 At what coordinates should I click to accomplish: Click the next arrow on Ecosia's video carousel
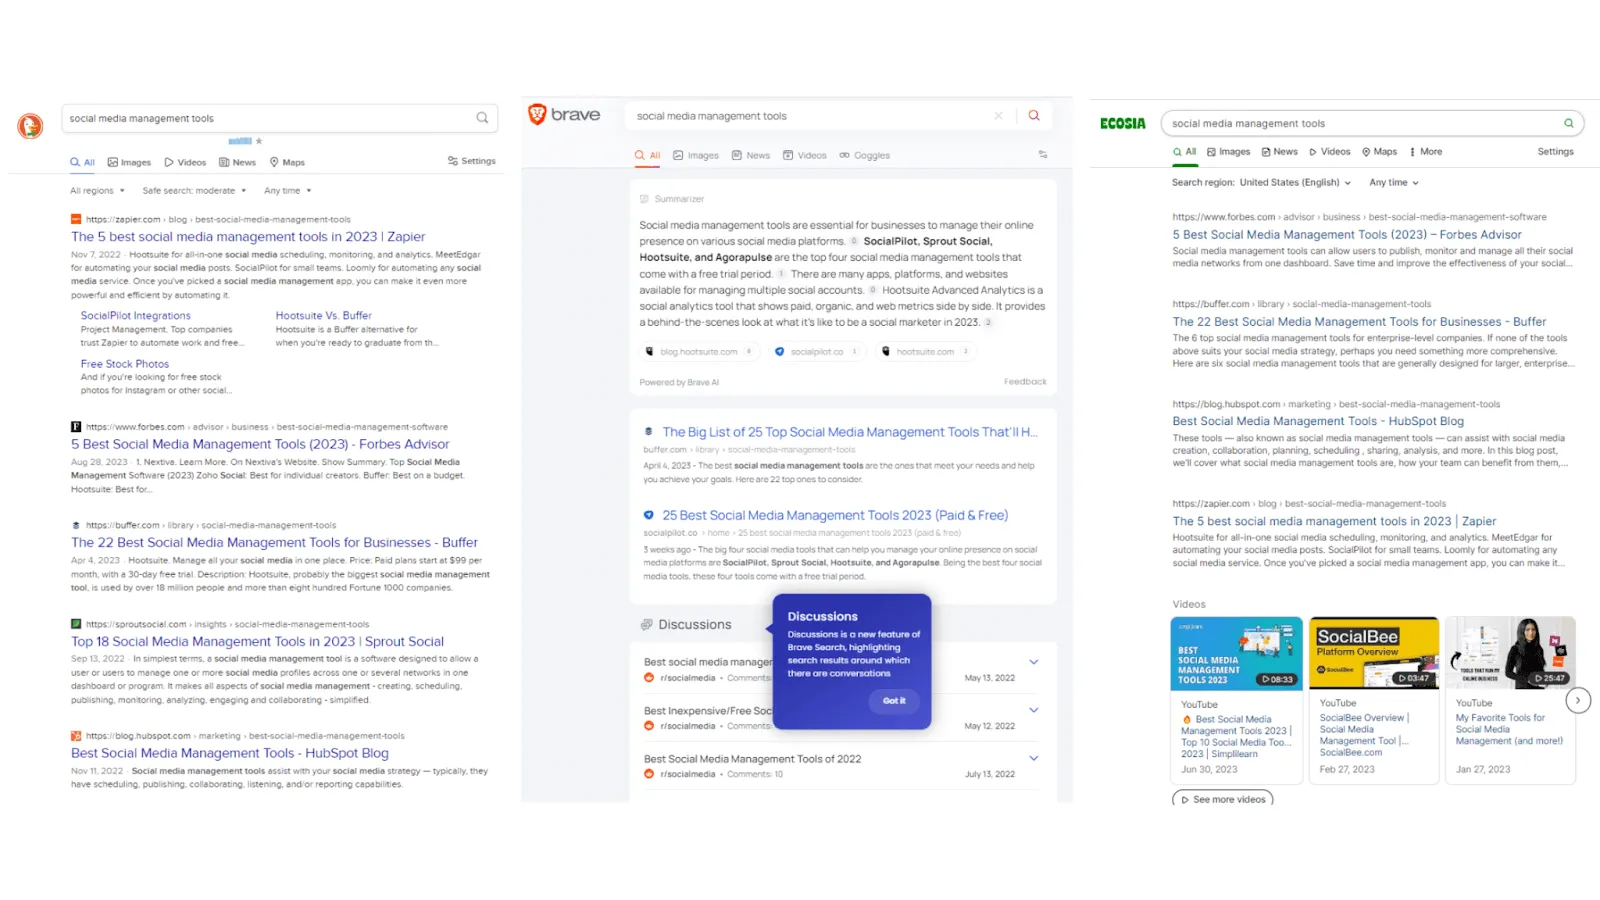click(1578, 701)
